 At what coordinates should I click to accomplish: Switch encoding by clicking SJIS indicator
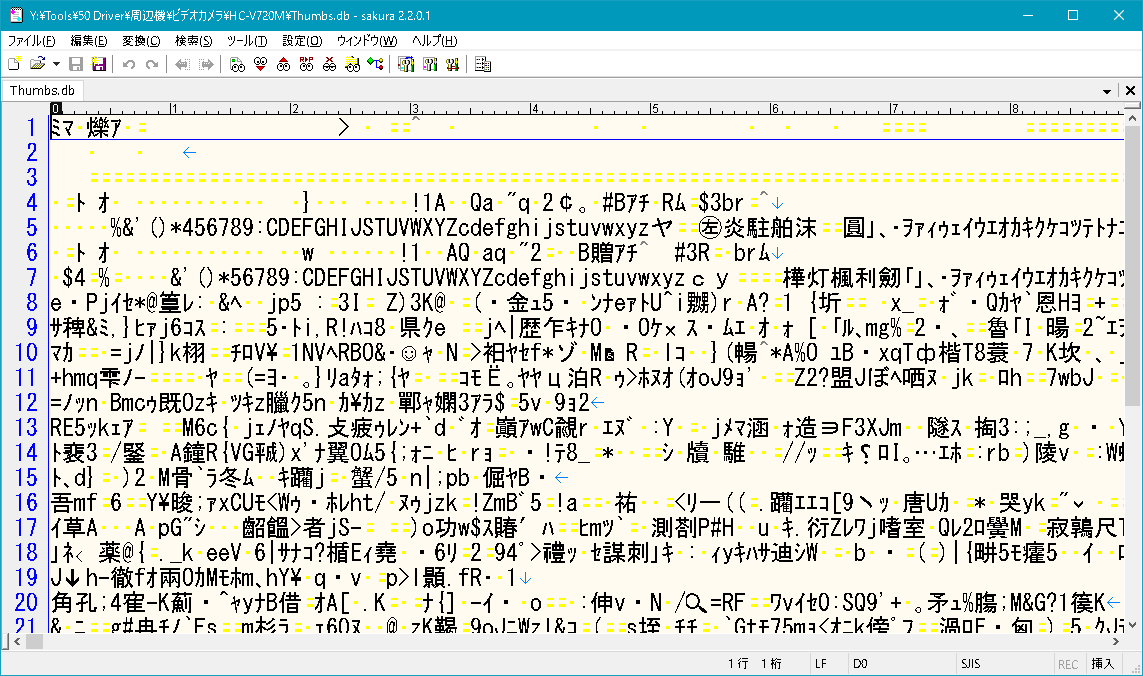click(x=970, y=663)
